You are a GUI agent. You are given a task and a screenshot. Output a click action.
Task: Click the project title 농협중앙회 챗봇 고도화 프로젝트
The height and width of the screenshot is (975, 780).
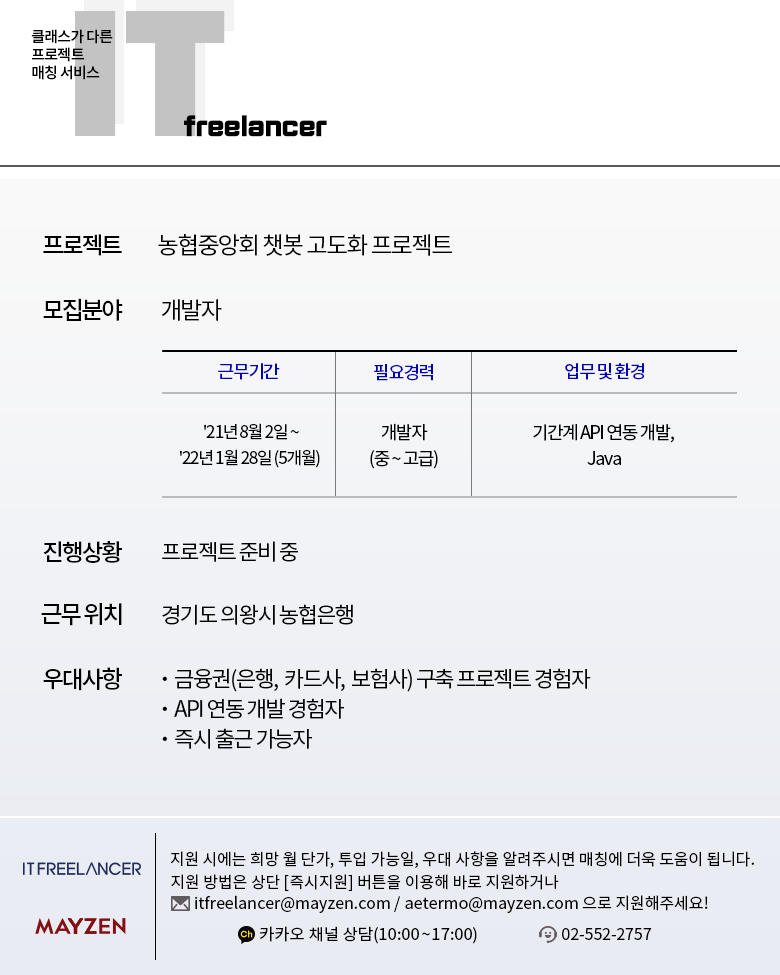(305, 244)
